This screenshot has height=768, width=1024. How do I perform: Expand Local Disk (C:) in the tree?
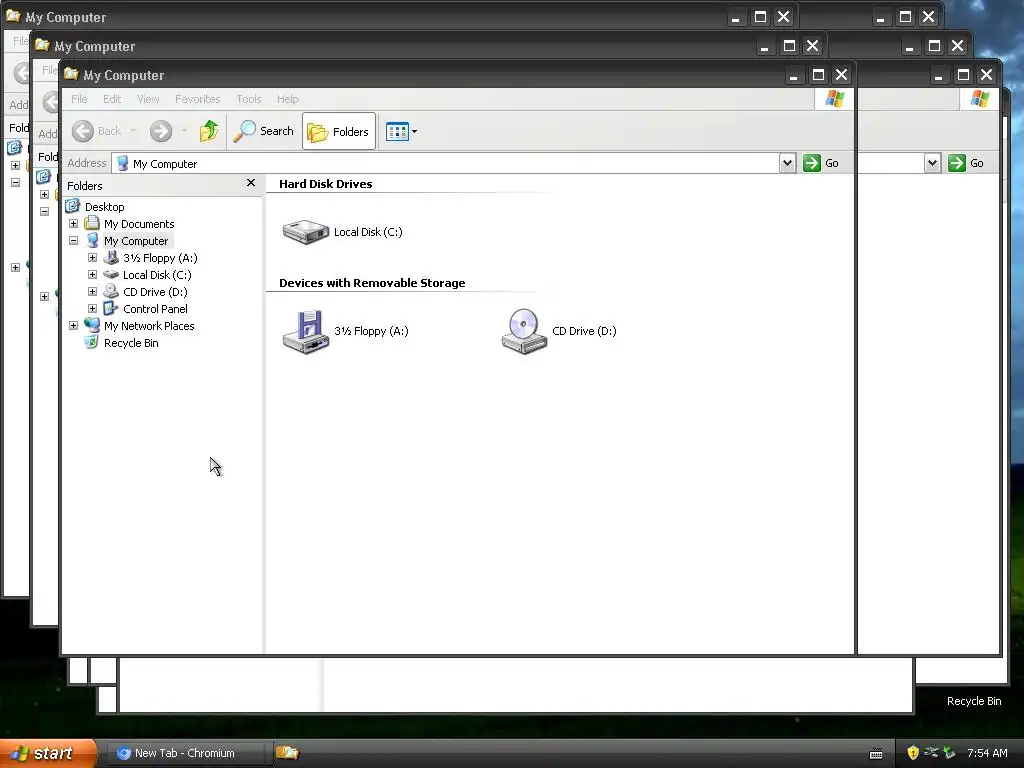92,275
